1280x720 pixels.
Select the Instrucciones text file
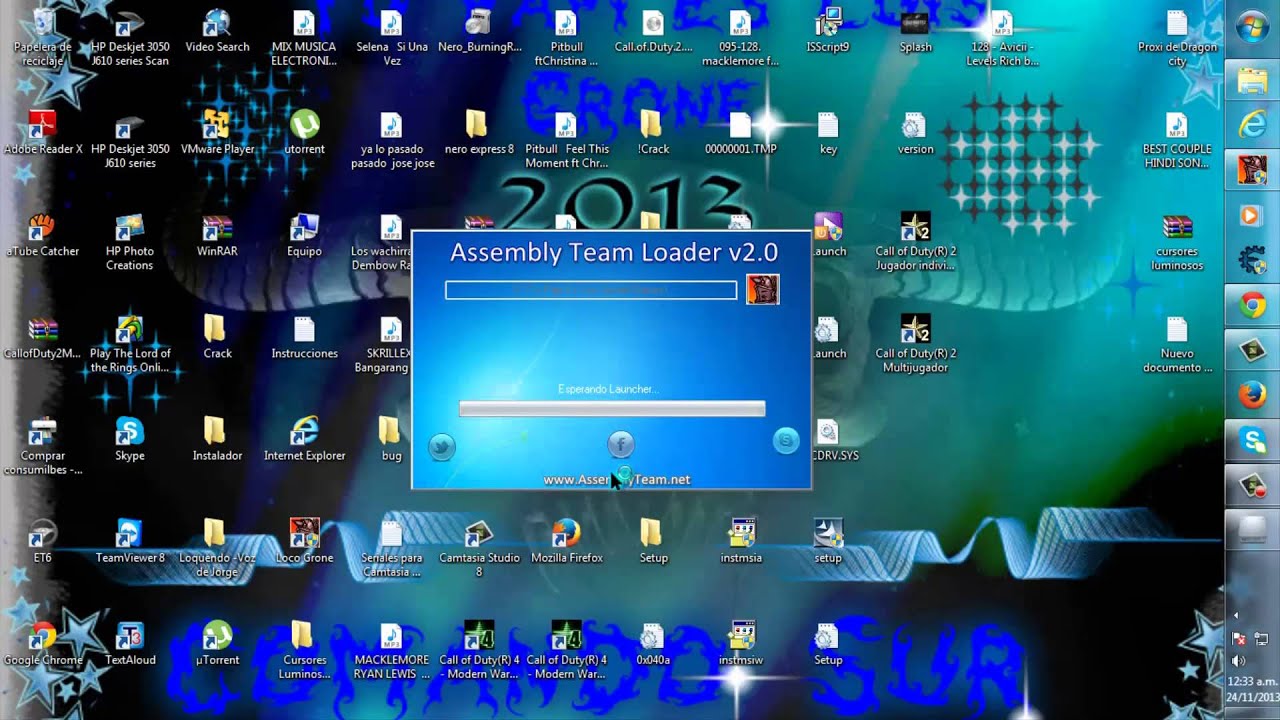tap(304, 338)
